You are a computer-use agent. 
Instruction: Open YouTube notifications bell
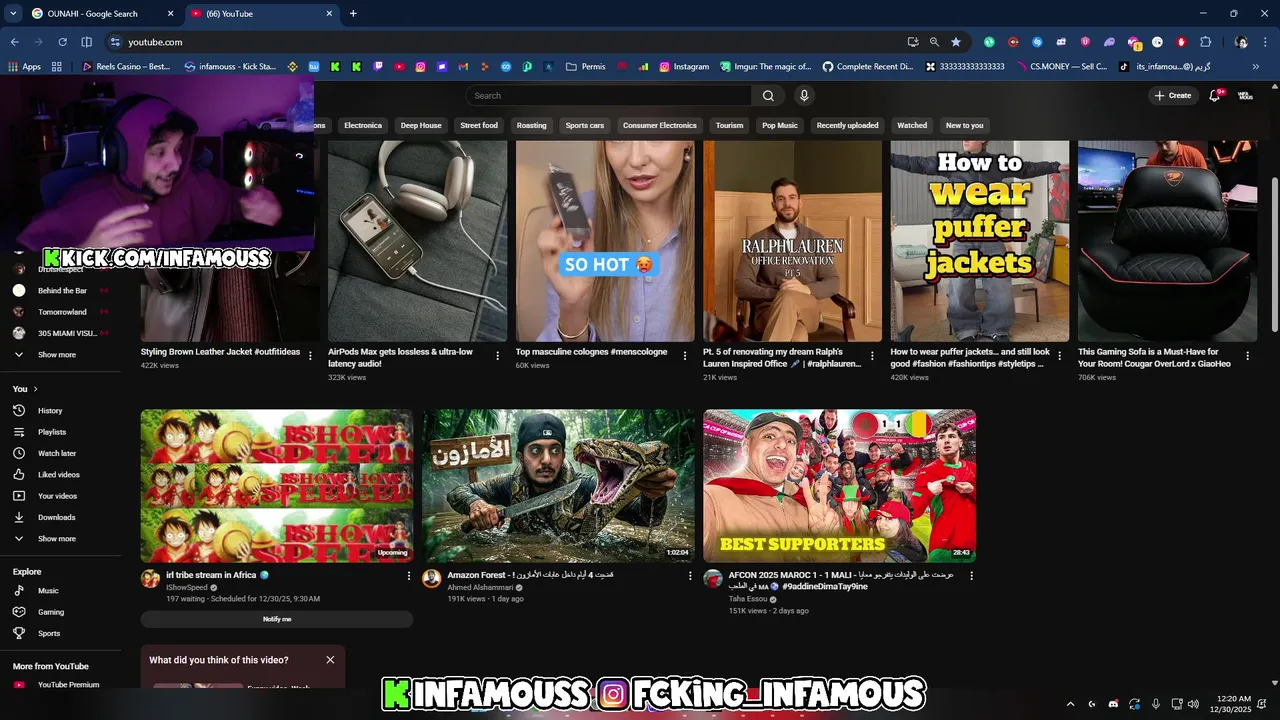tap(1214, 96)
